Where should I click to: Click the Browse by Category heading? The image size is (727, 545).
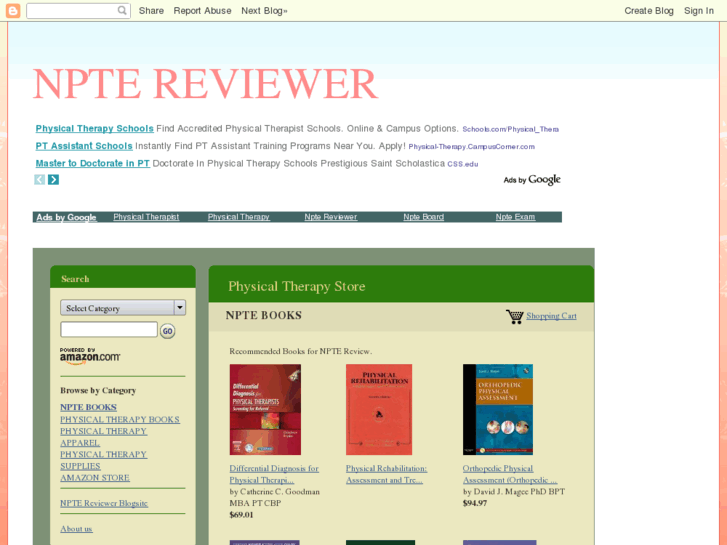tap(98, 391)
